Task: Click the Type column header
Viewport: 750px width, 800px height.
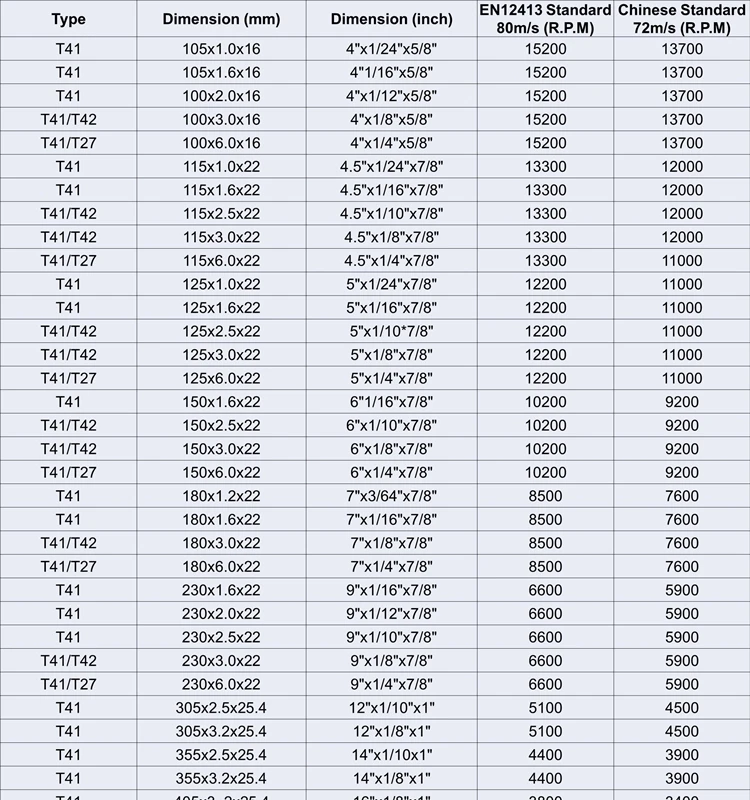Action: coord(68,19)
